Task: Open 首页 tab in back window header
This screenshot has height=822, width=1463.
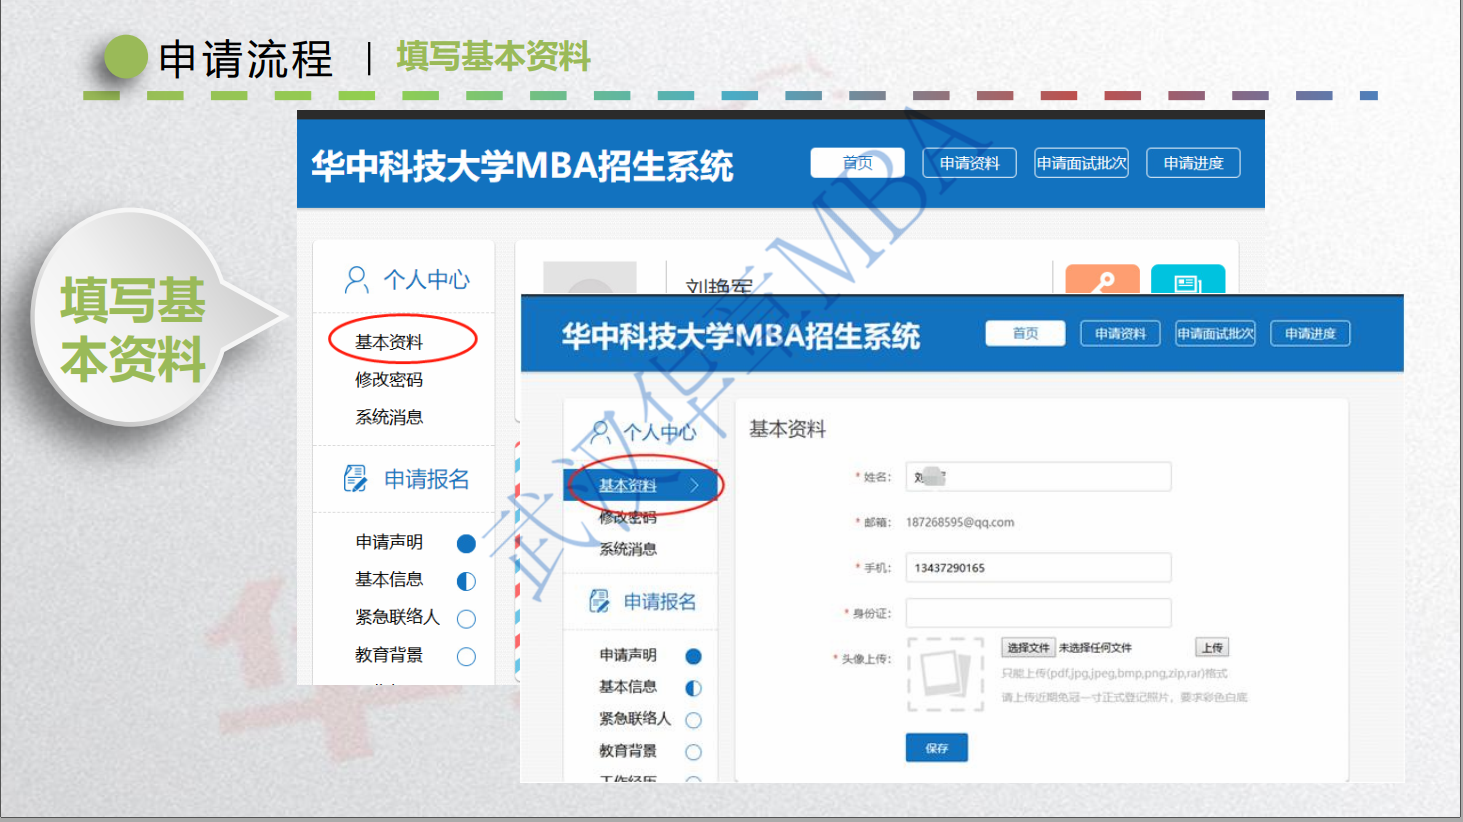Action: click(x=857, y=163)
